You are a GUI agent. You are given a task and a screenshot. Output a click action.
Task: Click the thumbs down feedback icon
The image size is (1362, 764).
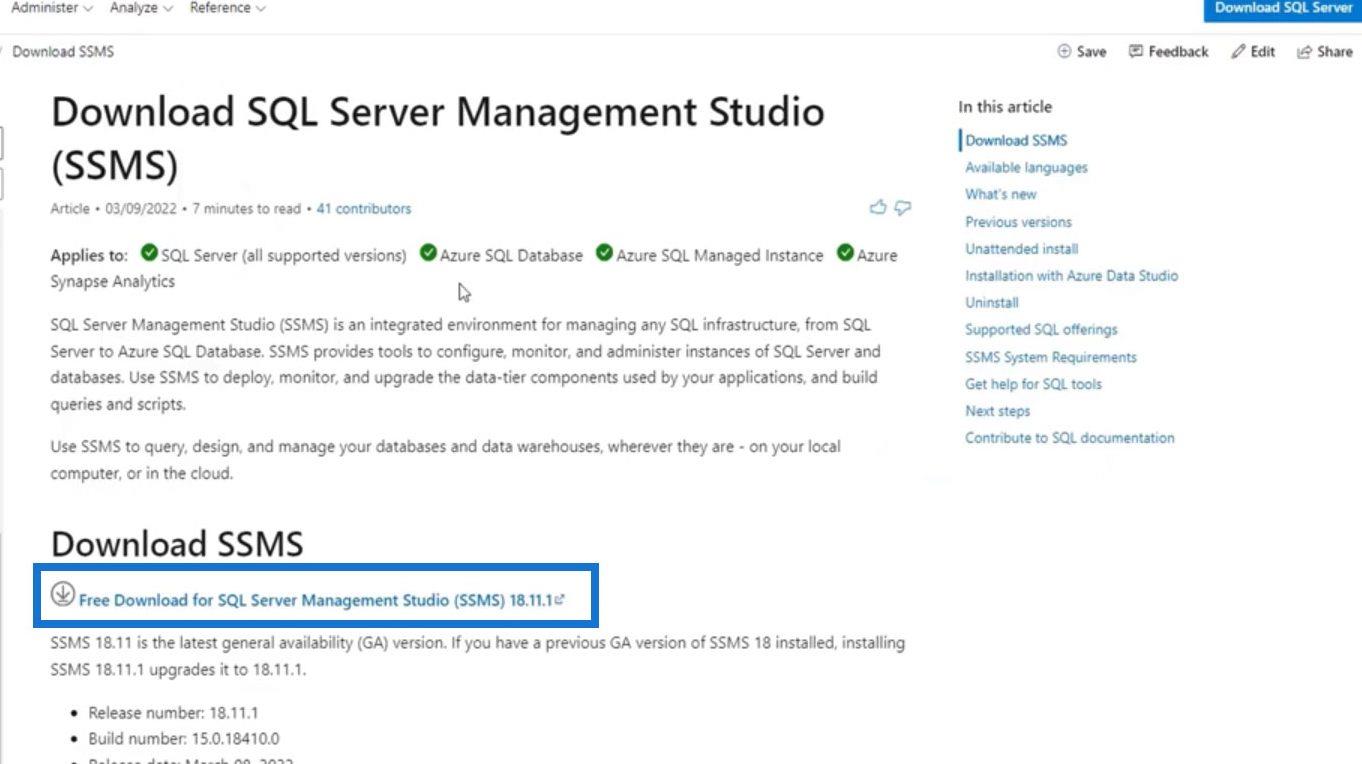[x=903, y=208]
